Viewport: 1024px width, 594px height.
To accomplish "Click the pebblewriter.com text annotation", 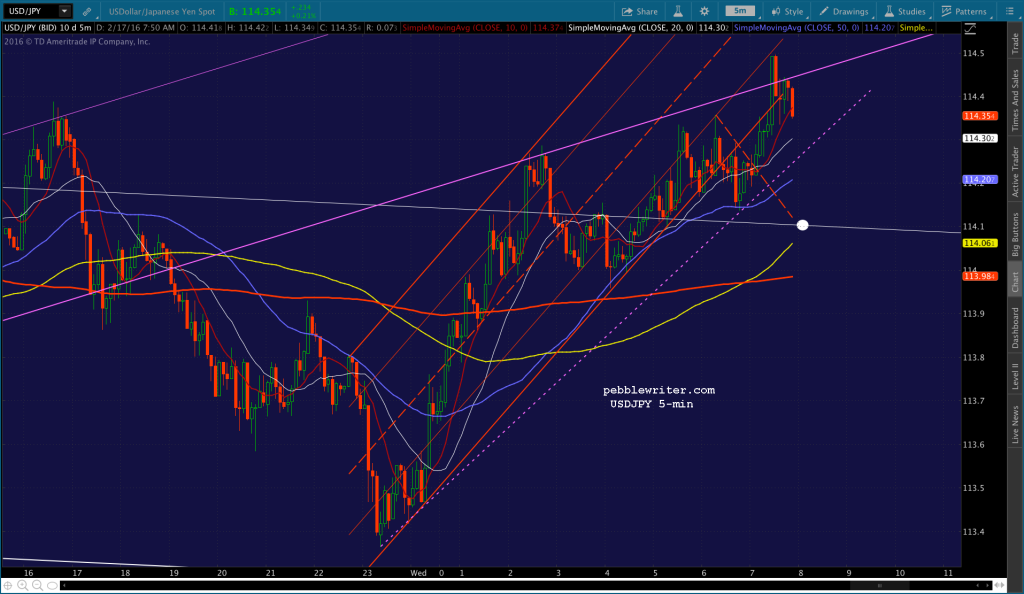I will click(x=659, y=390).
